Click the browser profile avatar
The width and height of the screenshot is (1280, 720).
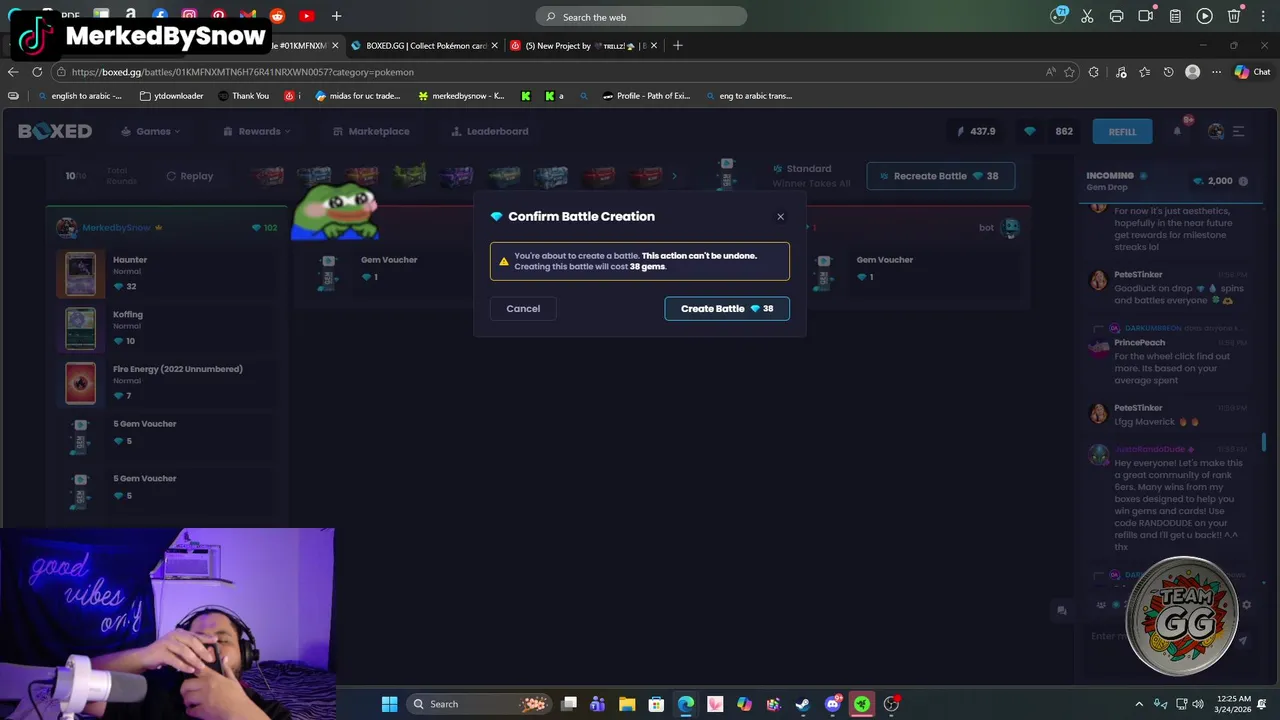pos(1192,72)
